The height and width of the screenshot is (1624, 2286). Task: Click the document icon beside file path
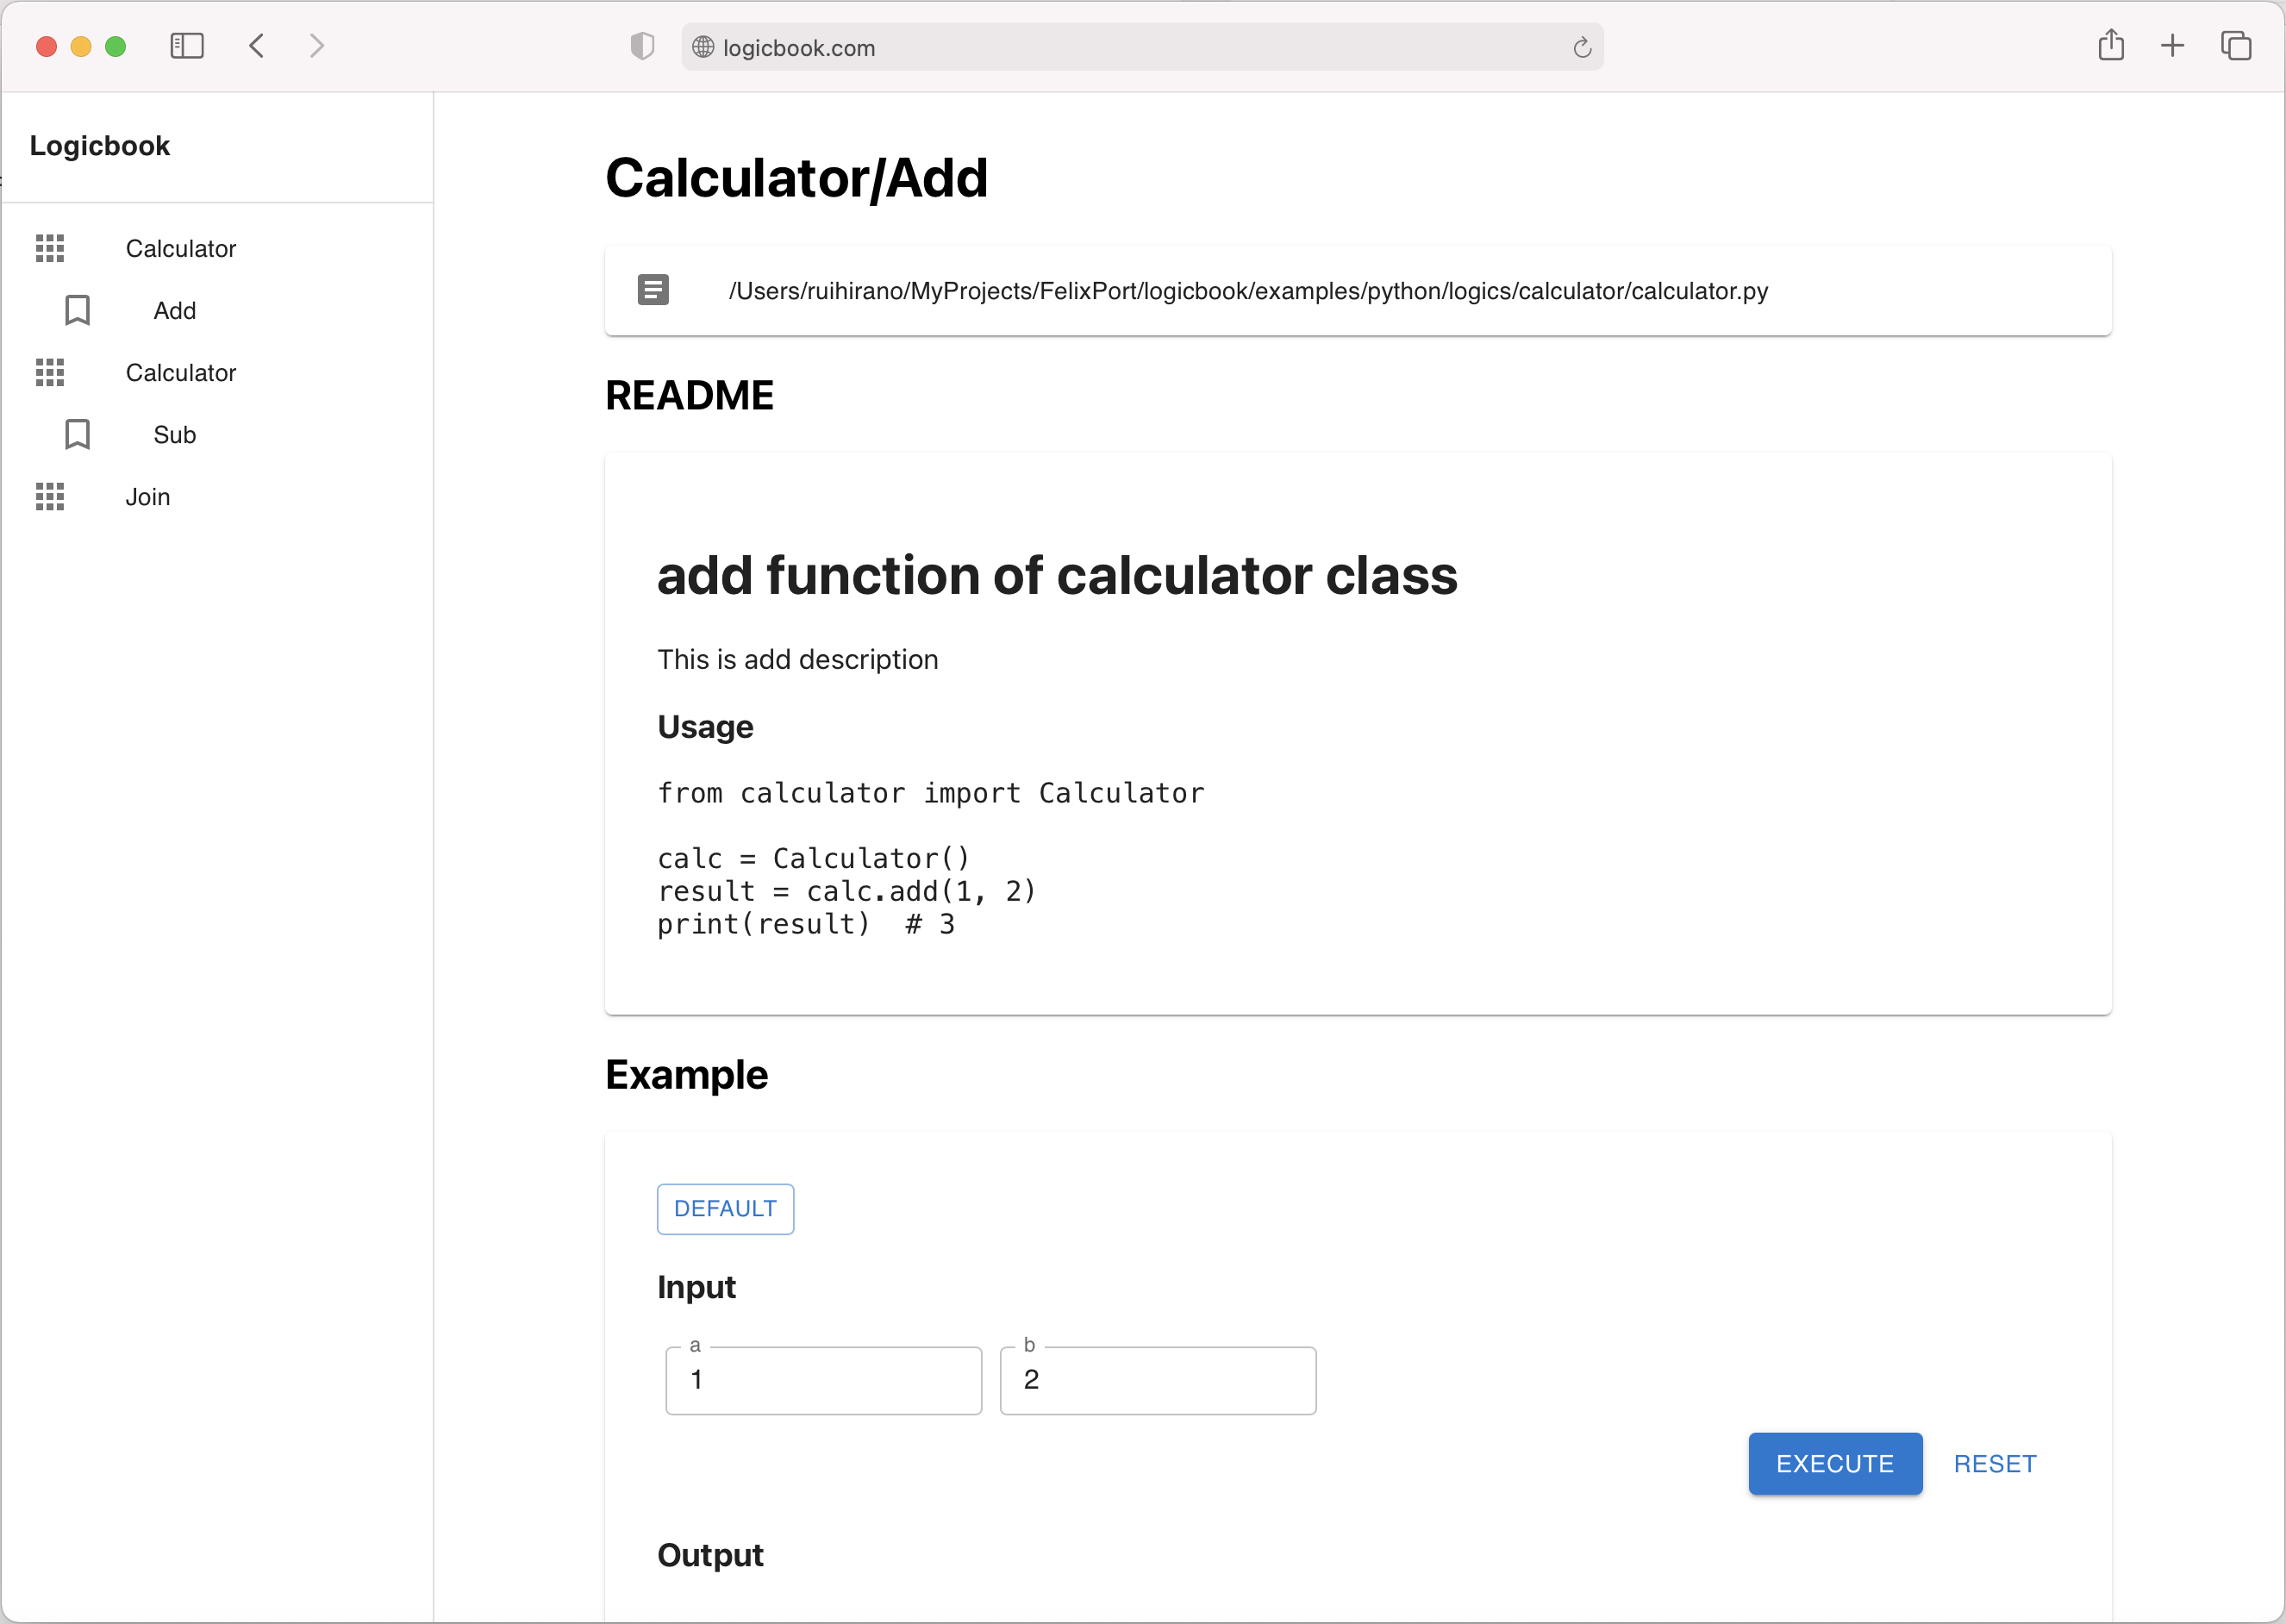click(x=653, y=290)
